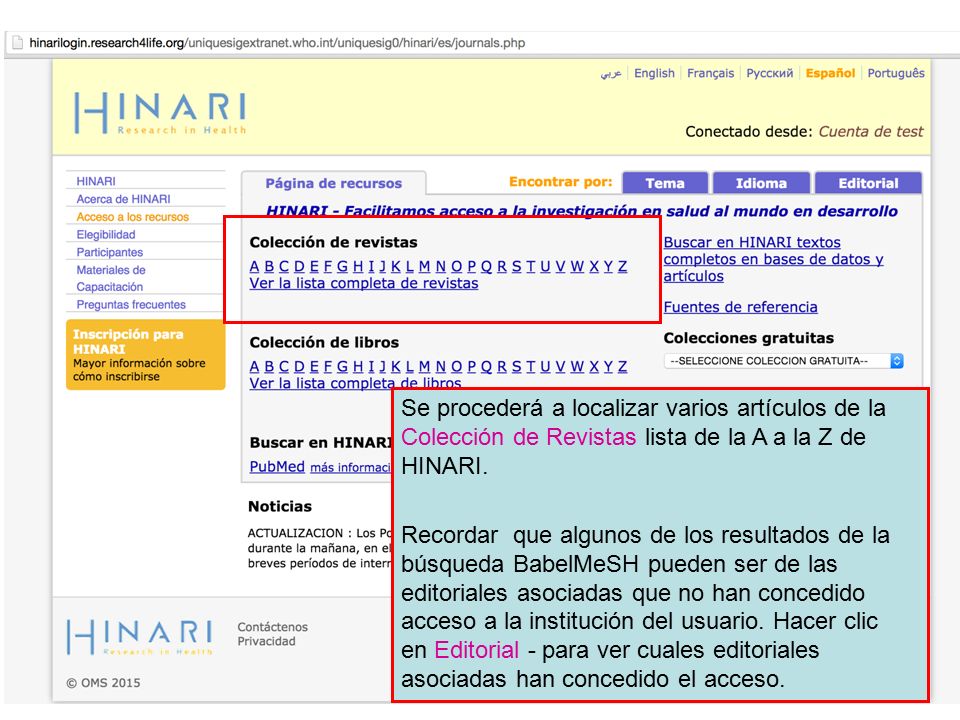960x720 pixels.
Task: Open Ver la lista completa de revistas
Action: coord(364,283)
